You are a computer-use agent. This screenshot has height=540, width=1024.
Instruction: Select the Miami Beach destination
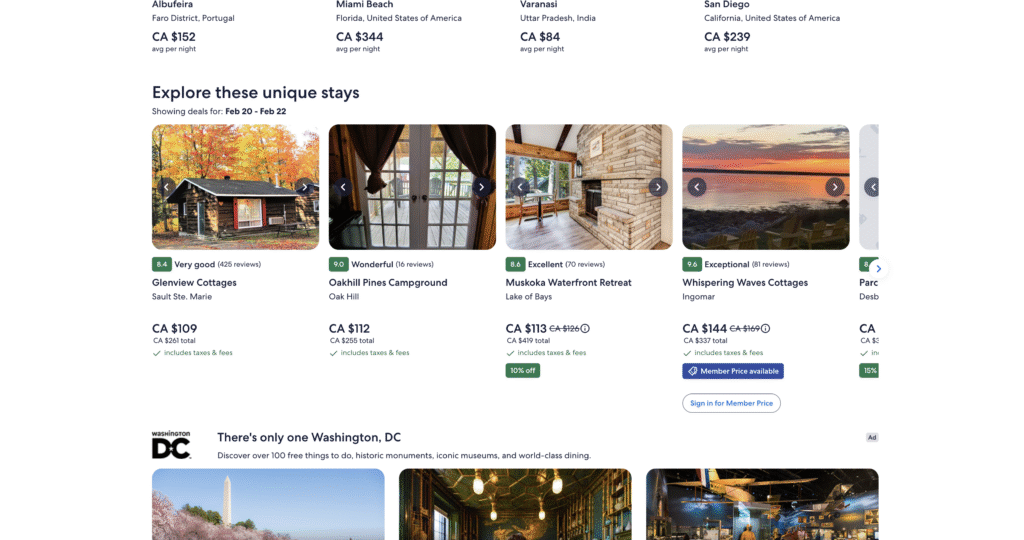[364, 5]
